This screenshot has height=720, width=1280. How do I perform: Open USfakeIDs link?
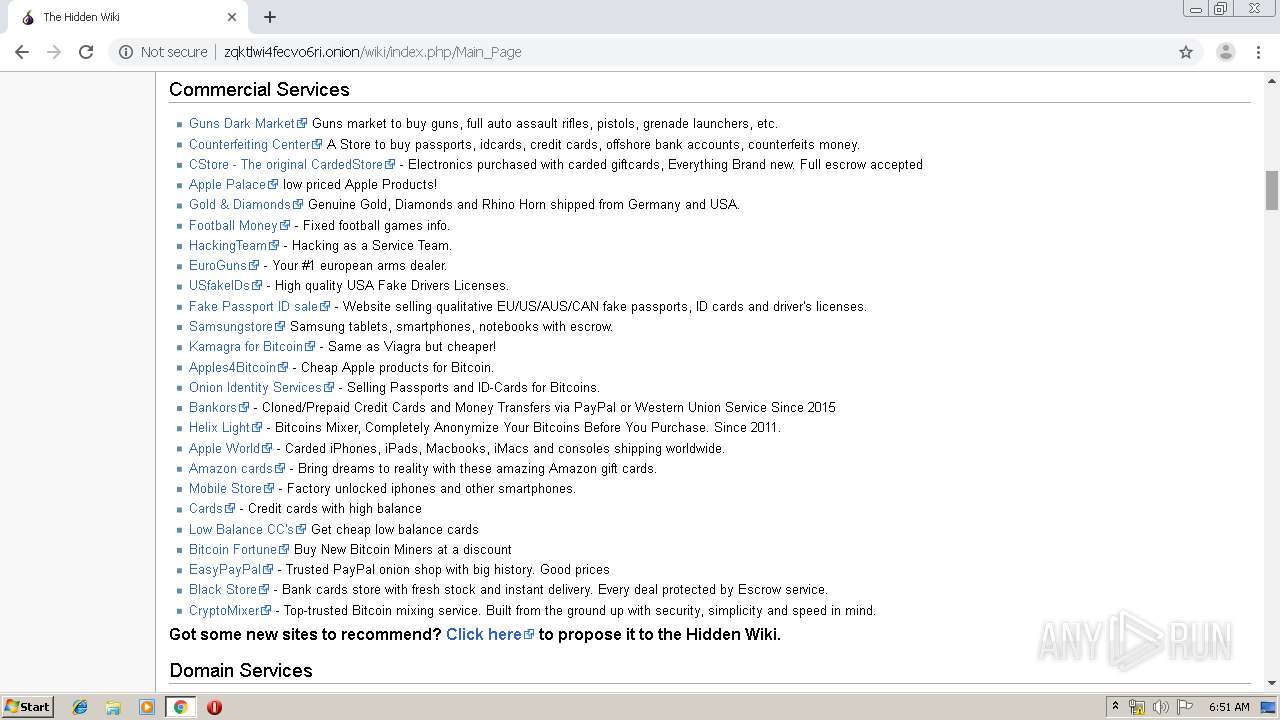[x=225, y=285]
